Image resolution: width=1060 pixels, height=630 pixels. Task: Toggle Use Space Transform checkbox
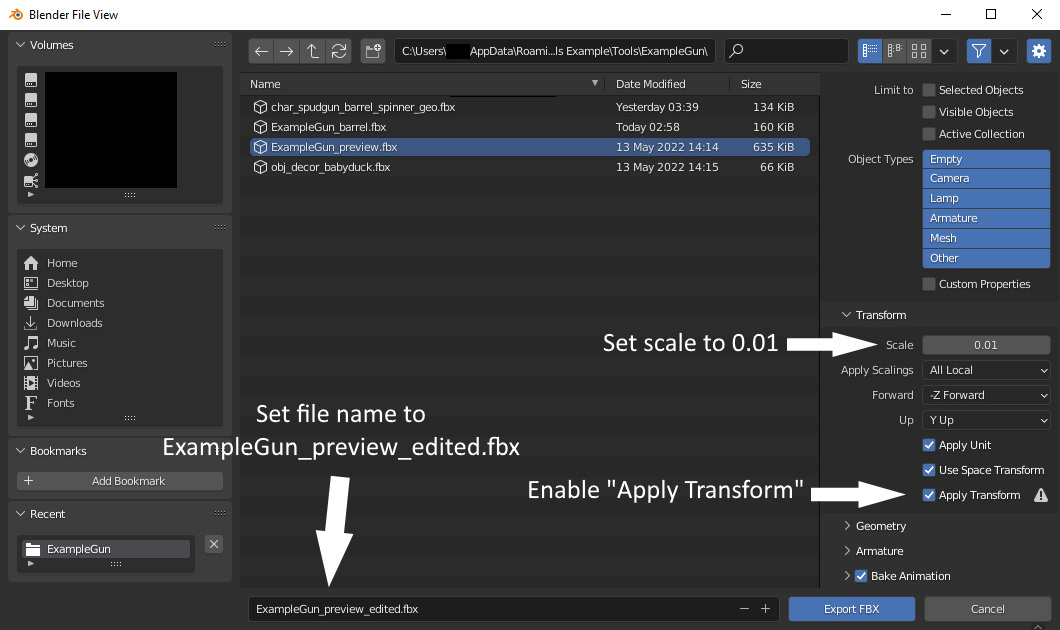click(x=929, y=470)
